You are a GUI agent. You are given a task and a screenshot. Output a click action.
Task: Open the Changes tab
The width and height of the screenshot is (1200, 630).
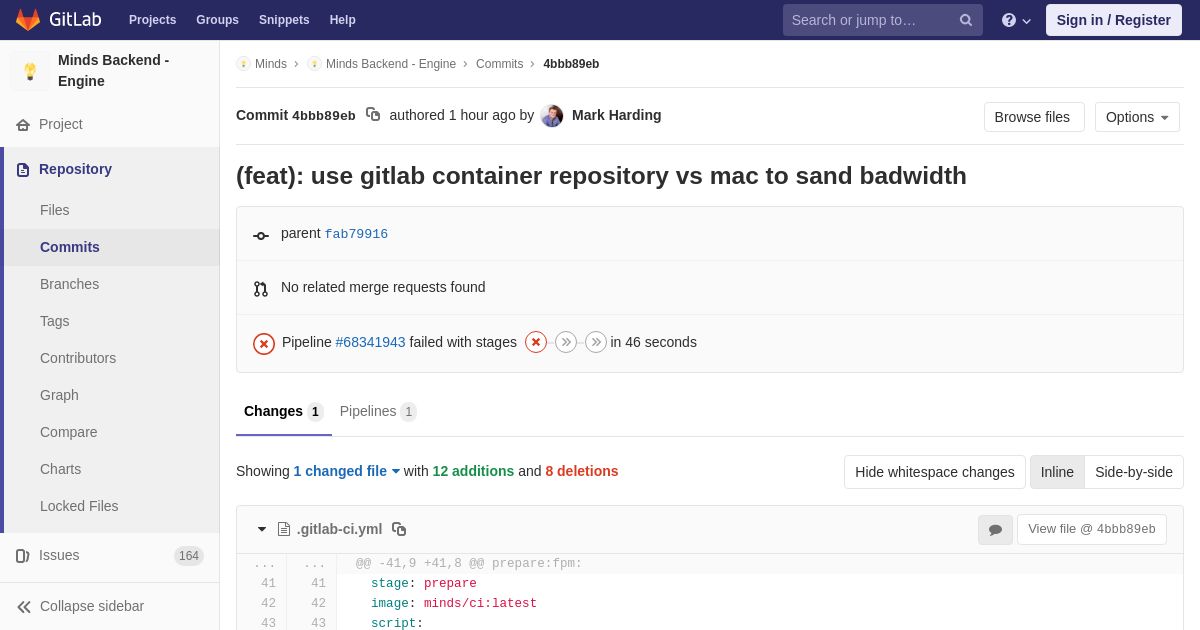coord(284,412)
